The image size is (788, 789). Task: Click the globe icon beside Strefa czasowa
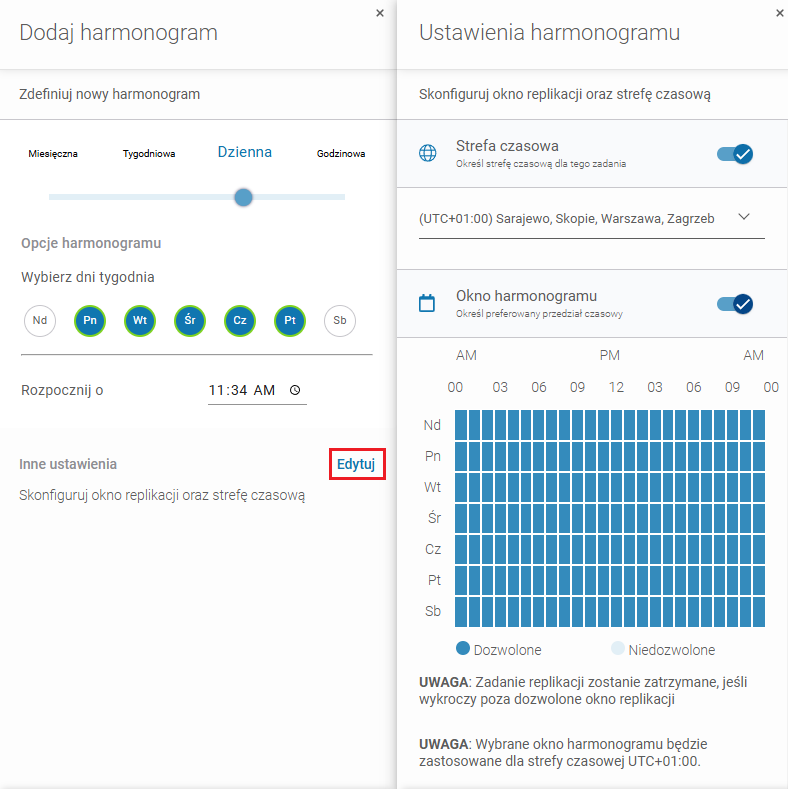pos(428,153)
